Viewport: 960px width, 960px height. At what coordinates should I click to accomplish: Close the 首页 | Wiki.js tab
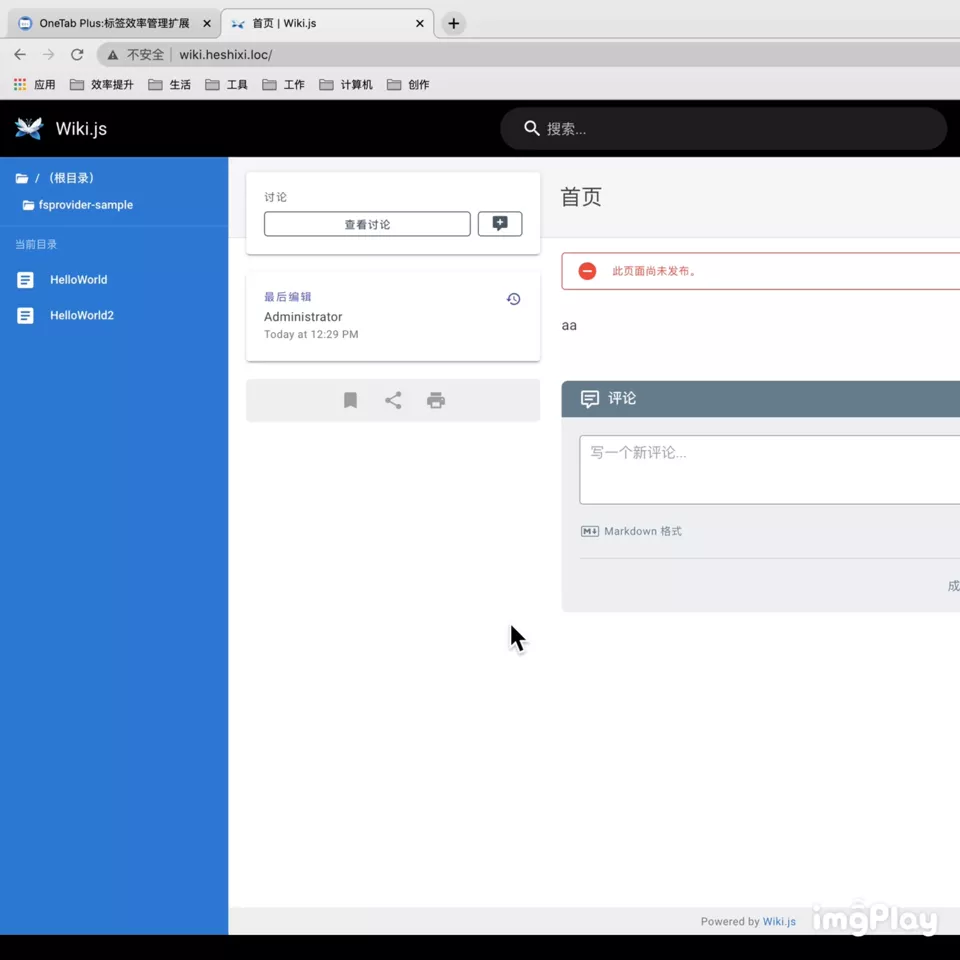pyautogui.click(x=419, y=23)
